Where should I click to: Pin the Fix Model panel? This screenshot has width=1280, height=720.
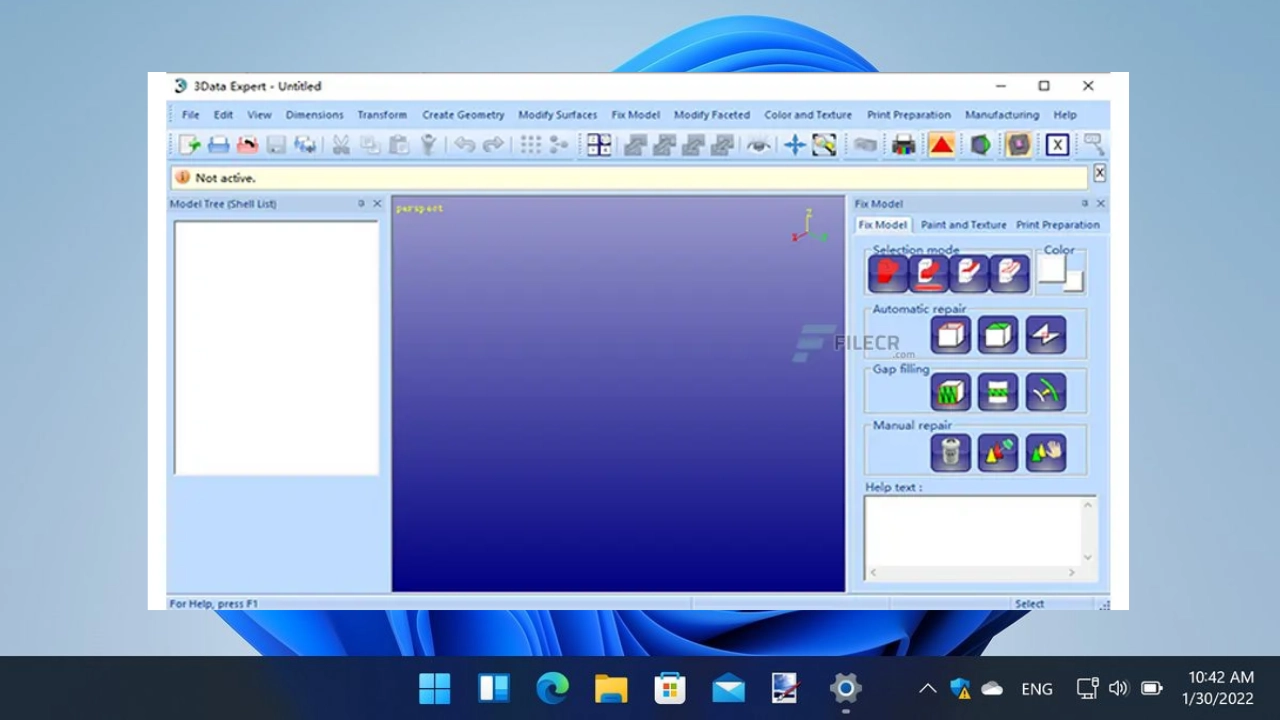(x=1084, y=203)
